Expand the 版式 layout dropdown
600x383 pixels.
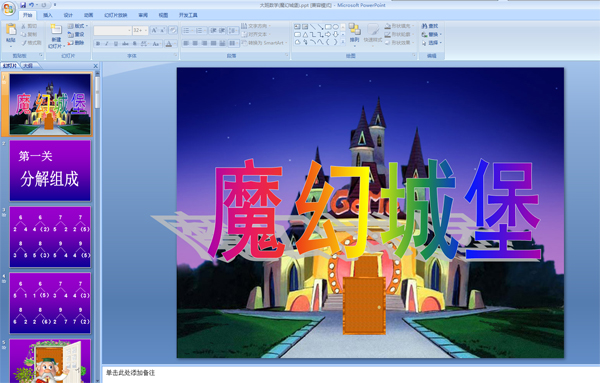coord(78,26)
